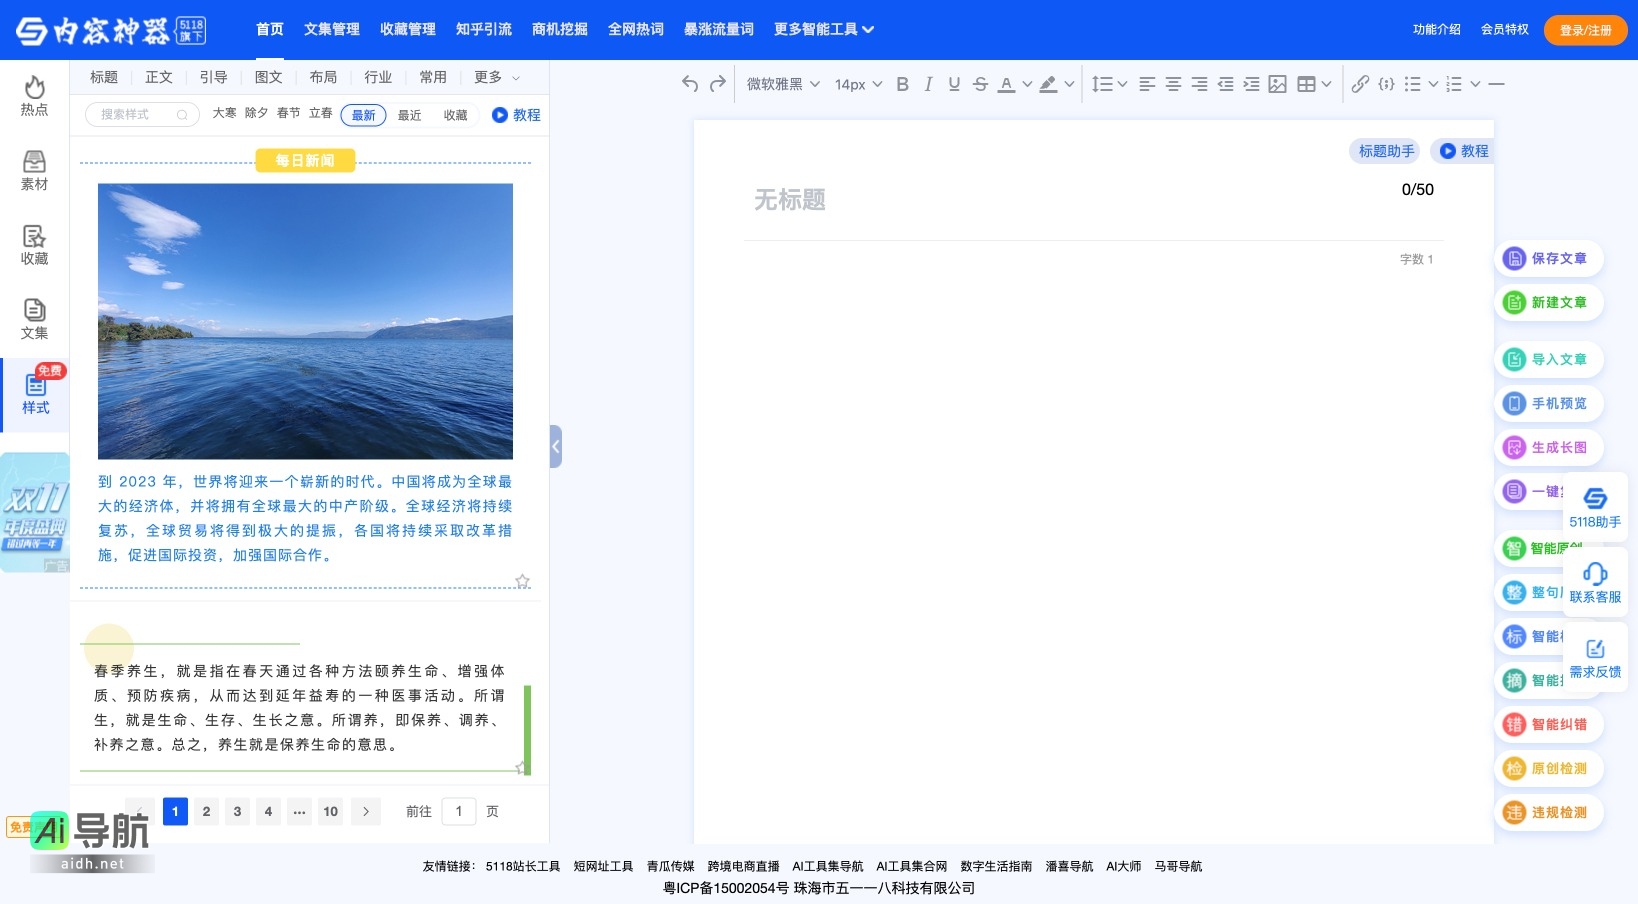The height and width of the screenshot is (904, 1638).
Task: Click the 登录/注册 login button
Action: coord(1585,30)
